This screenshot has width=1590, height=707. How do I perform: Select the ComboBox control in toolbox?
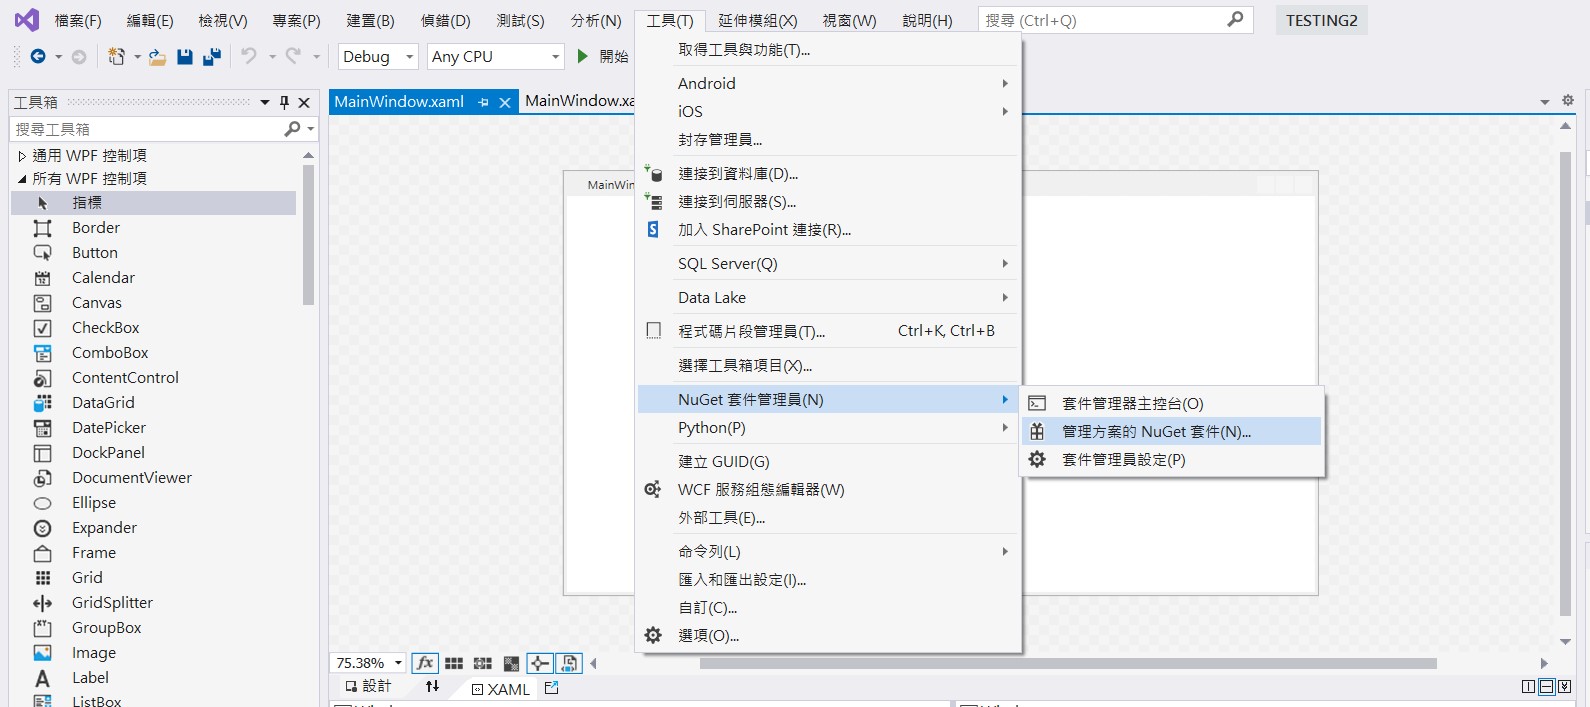(153, 353)
